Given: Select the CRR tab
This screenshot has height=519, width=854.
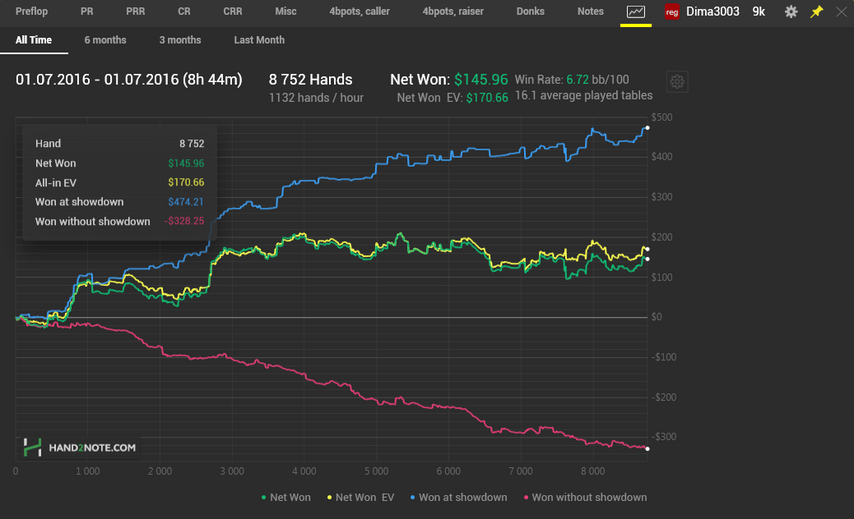Looking at the screenshot, I should pos(233,11).
